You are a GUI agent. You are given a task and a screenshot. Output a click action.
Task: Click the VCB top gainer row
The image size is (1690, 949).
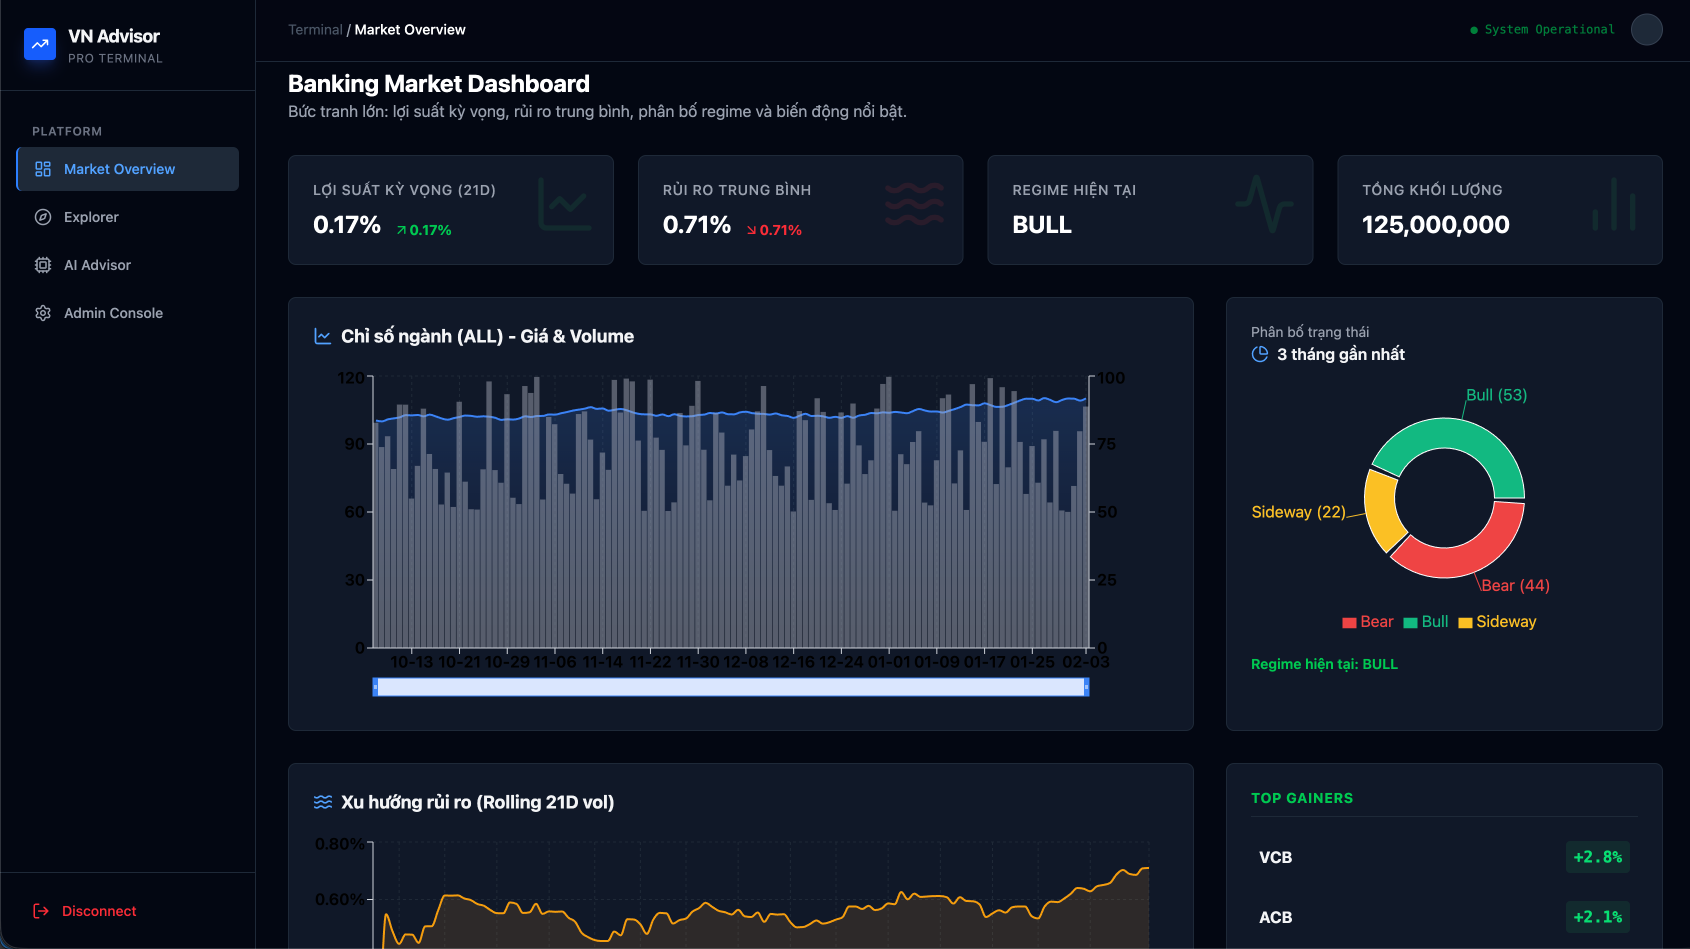tap(1444, 857)
